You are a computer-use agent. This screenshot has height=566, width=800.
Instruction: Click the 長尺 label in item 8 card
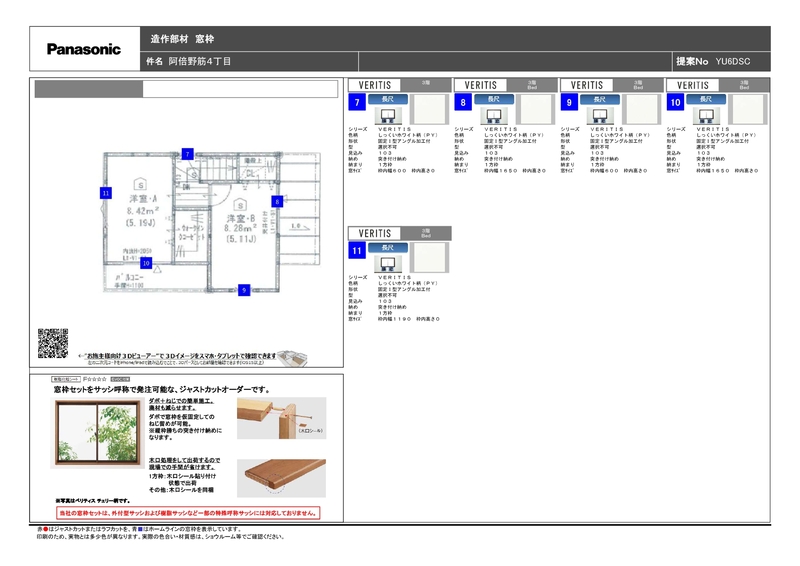(493, 100)
